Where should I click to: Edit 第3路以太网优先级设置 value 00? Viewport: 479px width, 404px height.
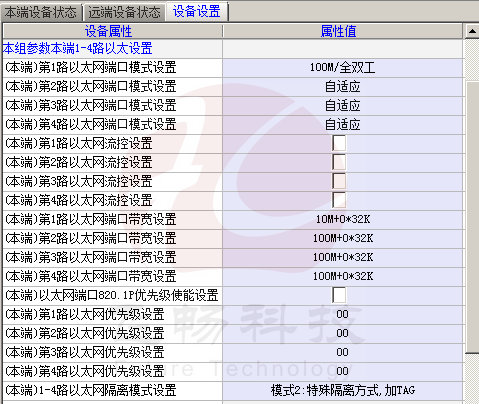tap(343, 352)
